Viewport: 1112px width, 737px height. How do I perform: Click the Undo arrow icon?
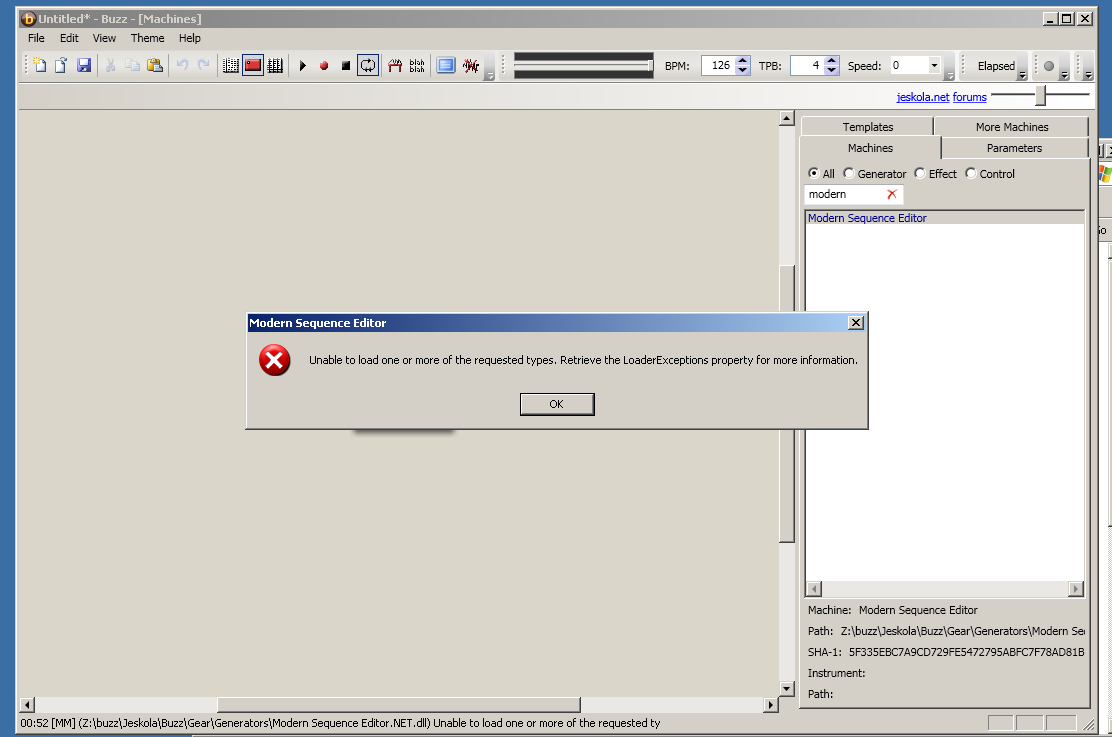[x=182, y=66]
